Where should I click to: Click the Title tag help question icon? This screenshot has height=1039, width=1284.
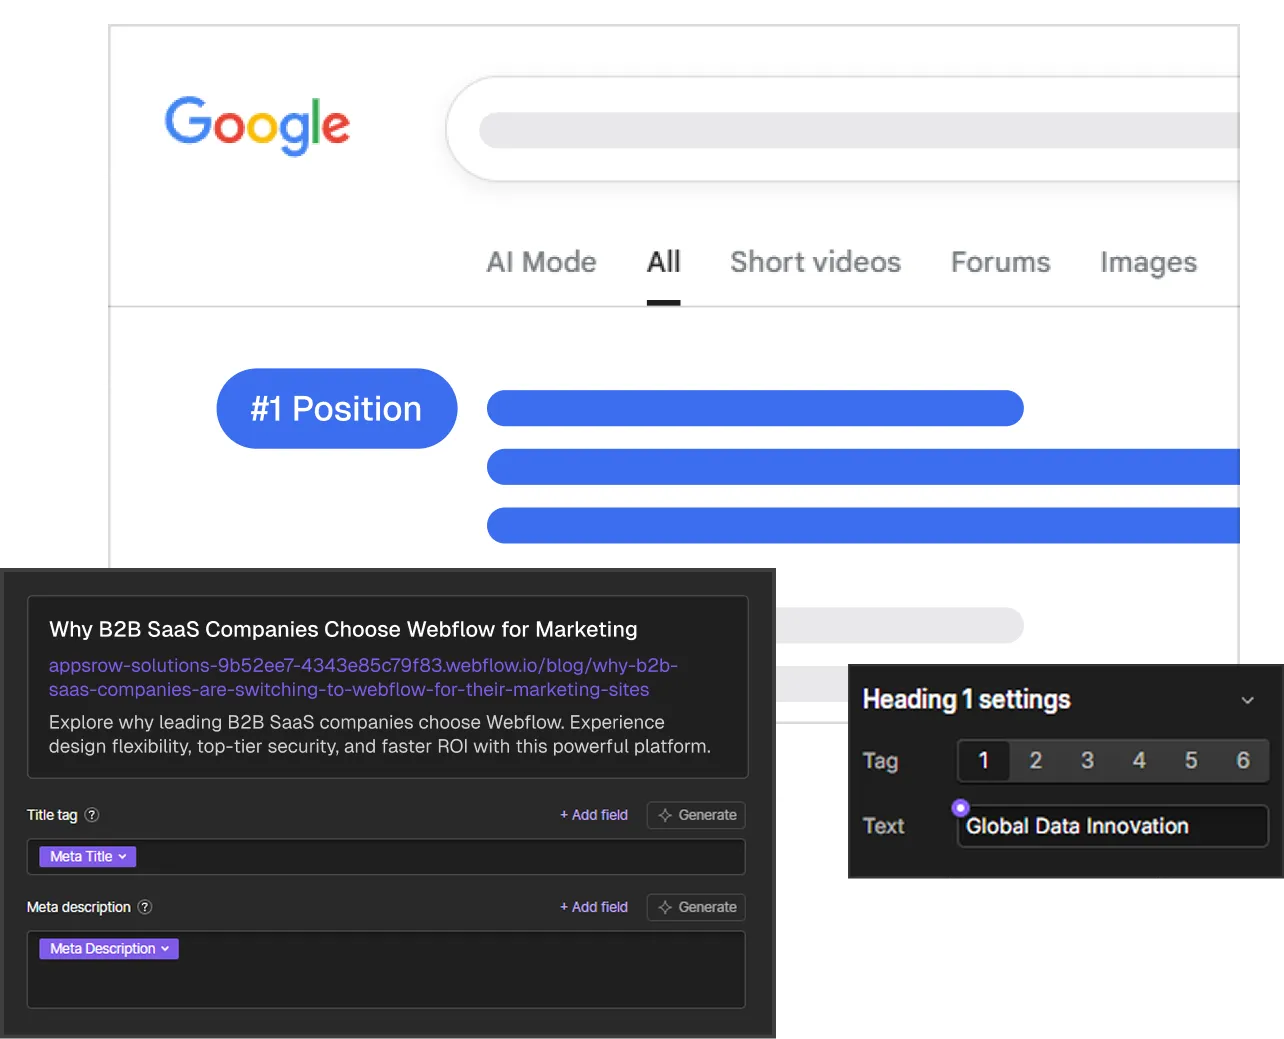92,815
